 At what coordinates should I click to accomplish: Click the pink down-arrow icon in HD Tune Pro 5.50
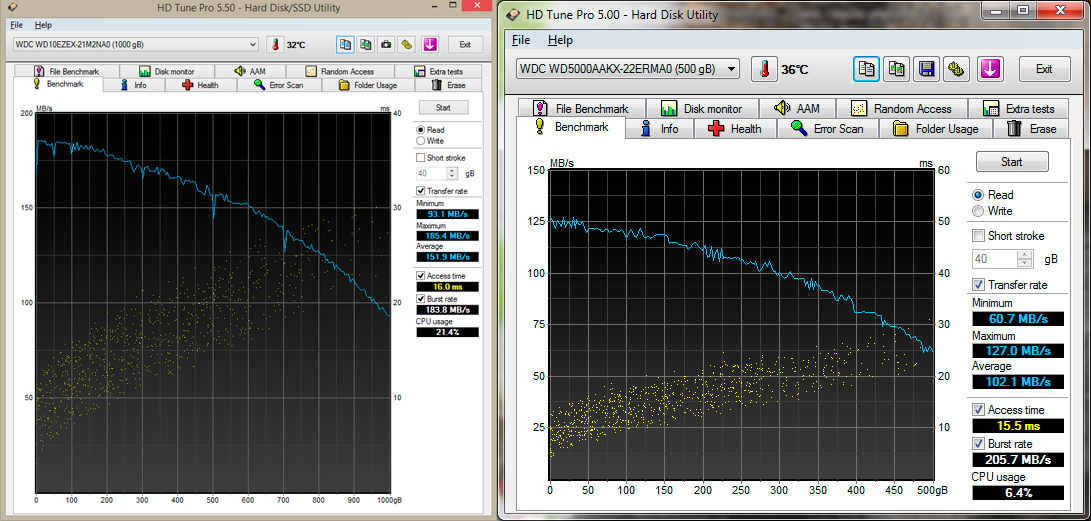(429, 44)
